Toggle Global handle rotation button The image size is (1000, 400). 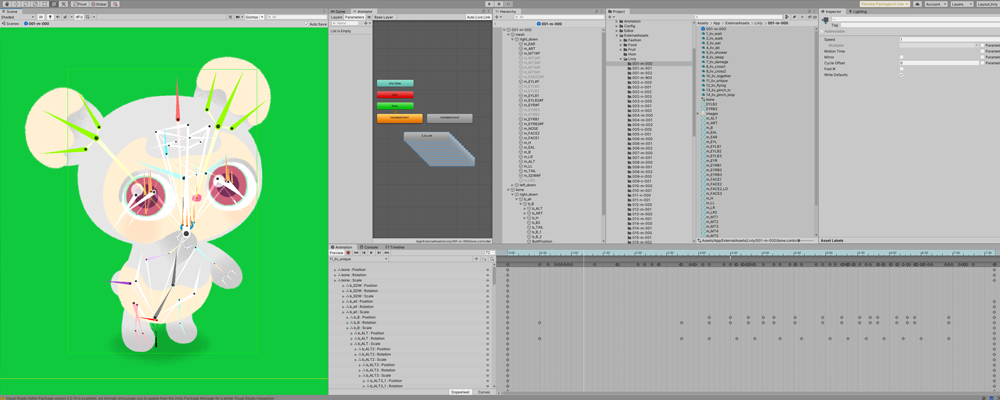click(99, 4)
